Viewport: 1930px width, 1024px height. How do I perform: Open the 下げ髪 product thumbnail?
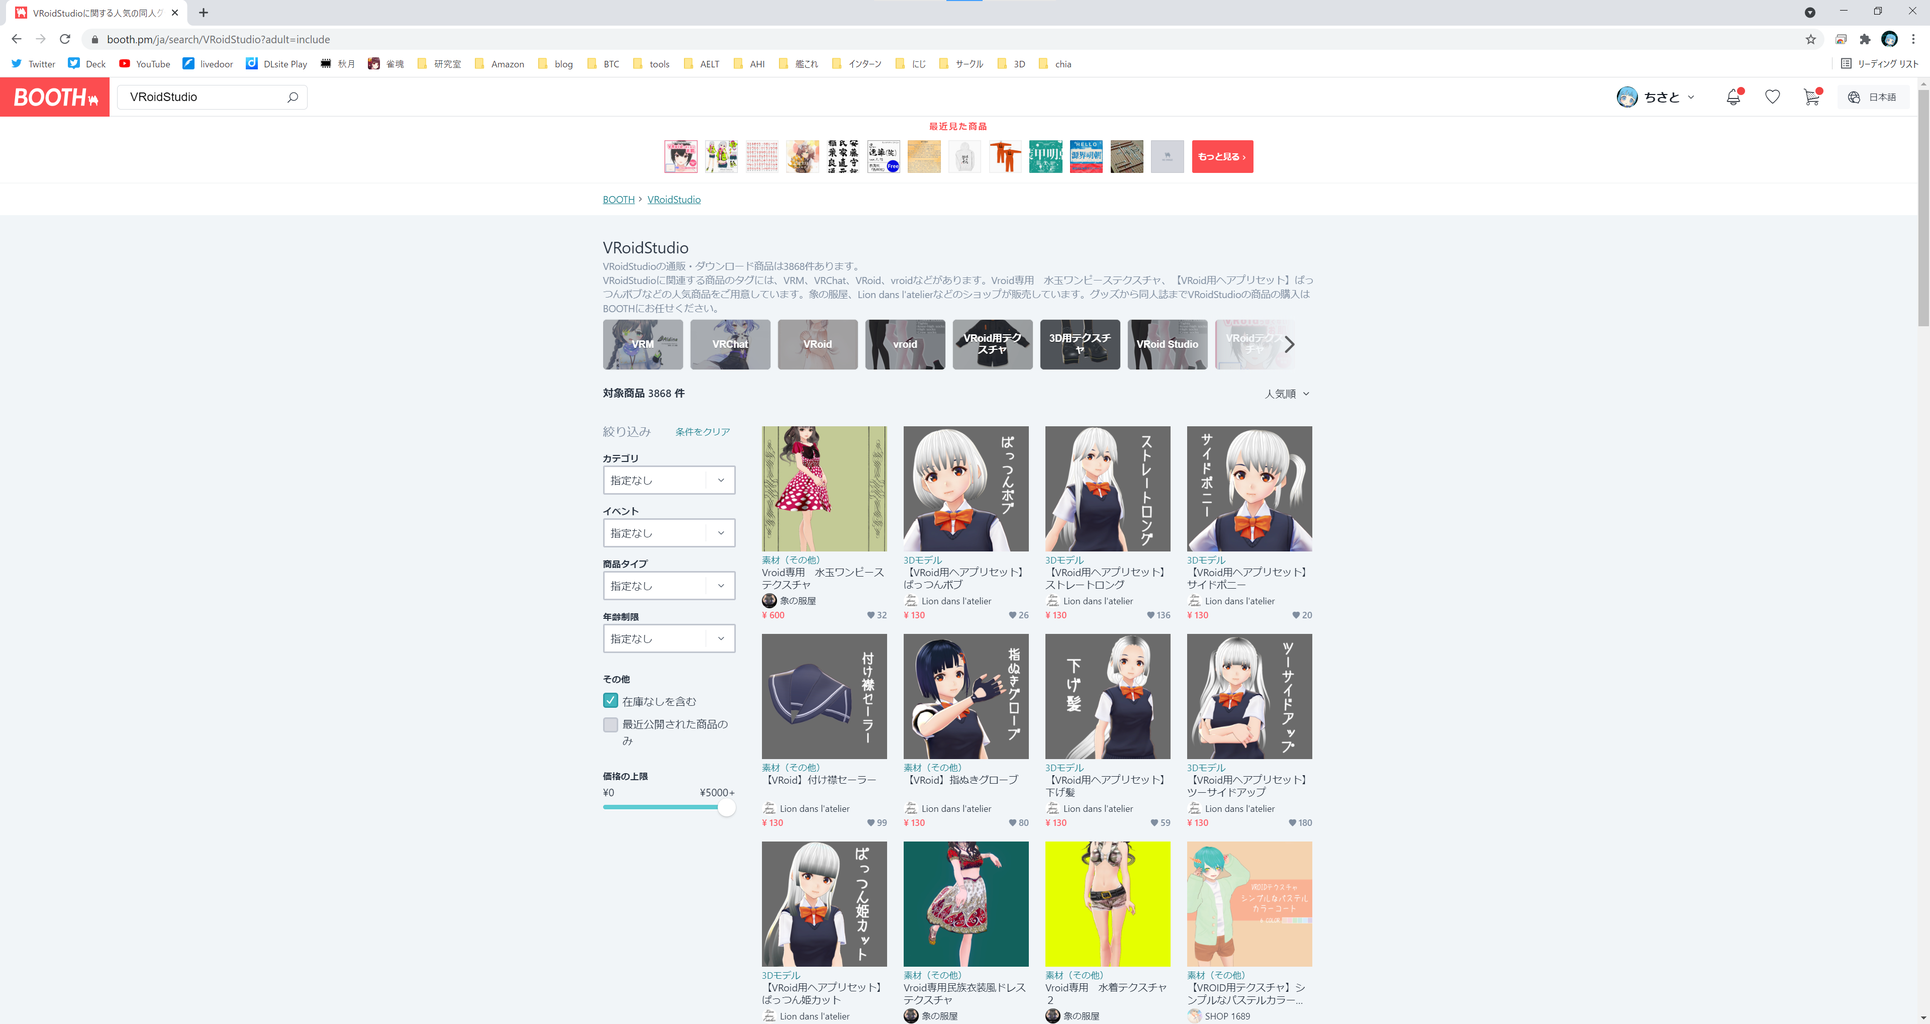click(x=1108, y=696)
